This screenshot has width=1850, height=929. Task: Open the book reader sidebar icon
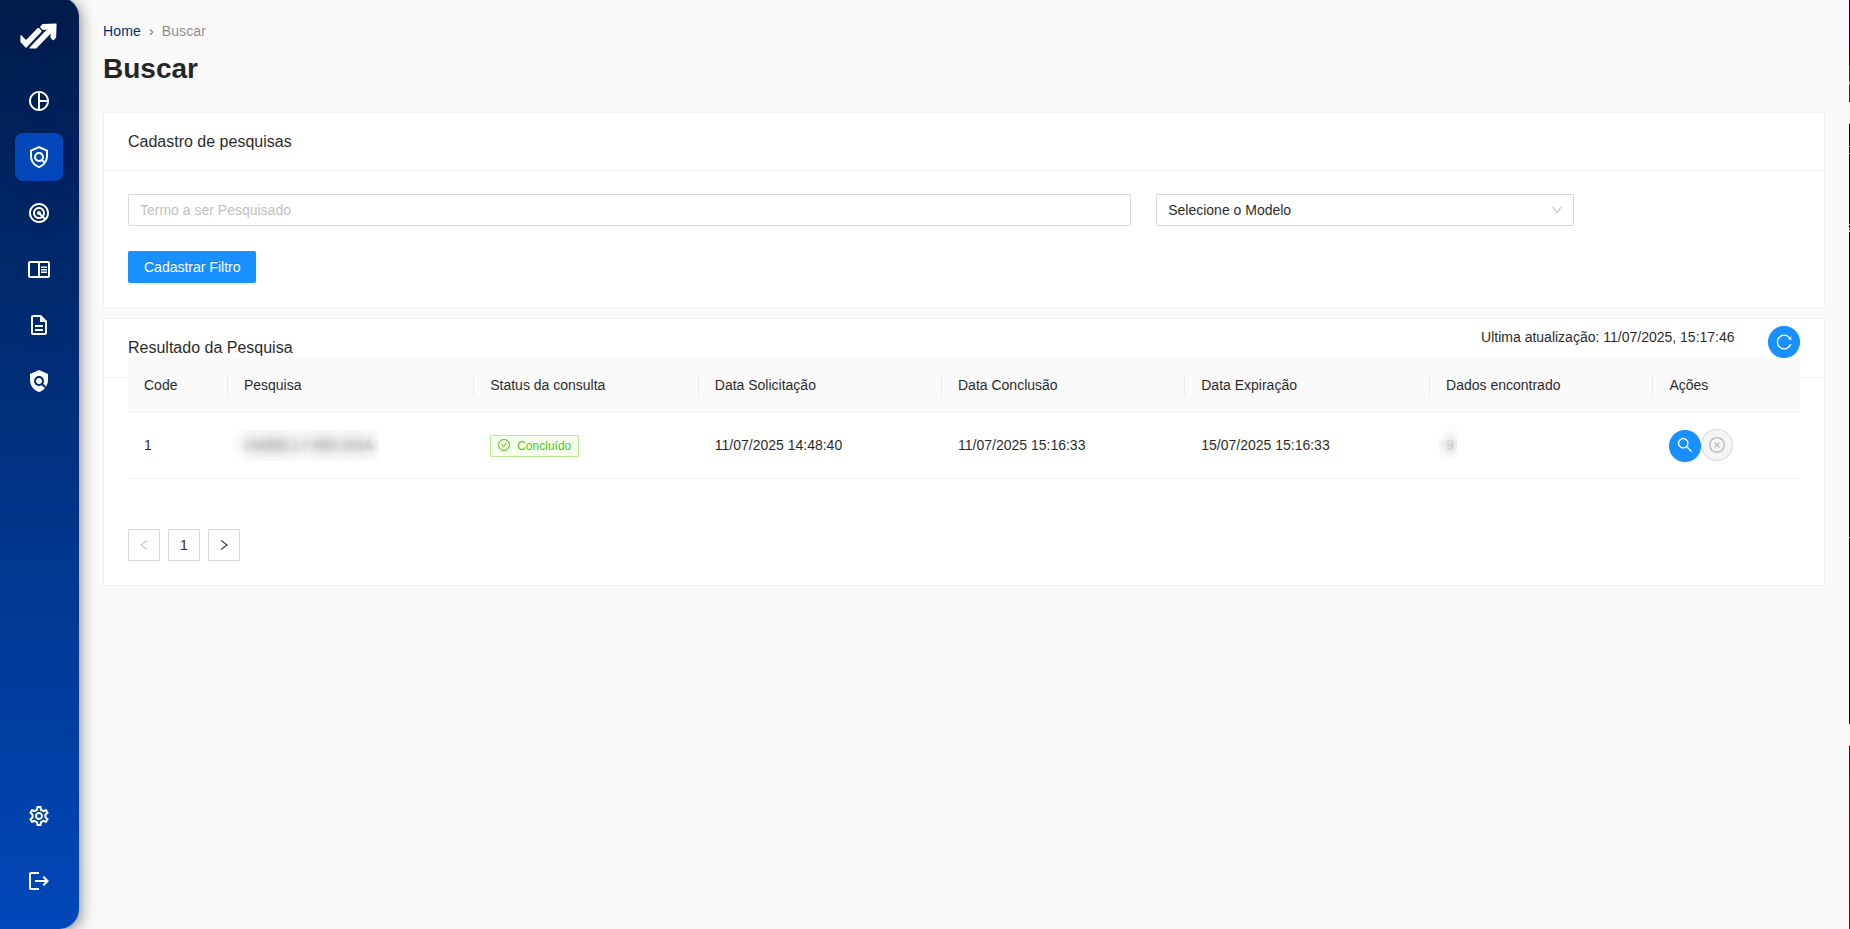[x=39, y=269]
